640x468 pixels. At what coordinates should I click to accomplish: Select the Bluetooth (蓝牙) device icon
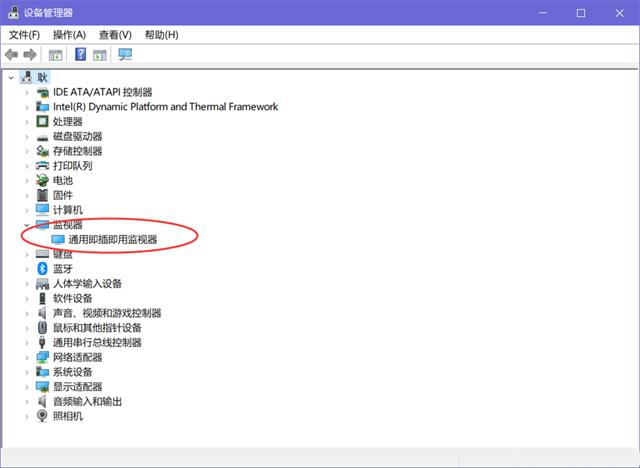pyautogui.click(x=43, y=269)
